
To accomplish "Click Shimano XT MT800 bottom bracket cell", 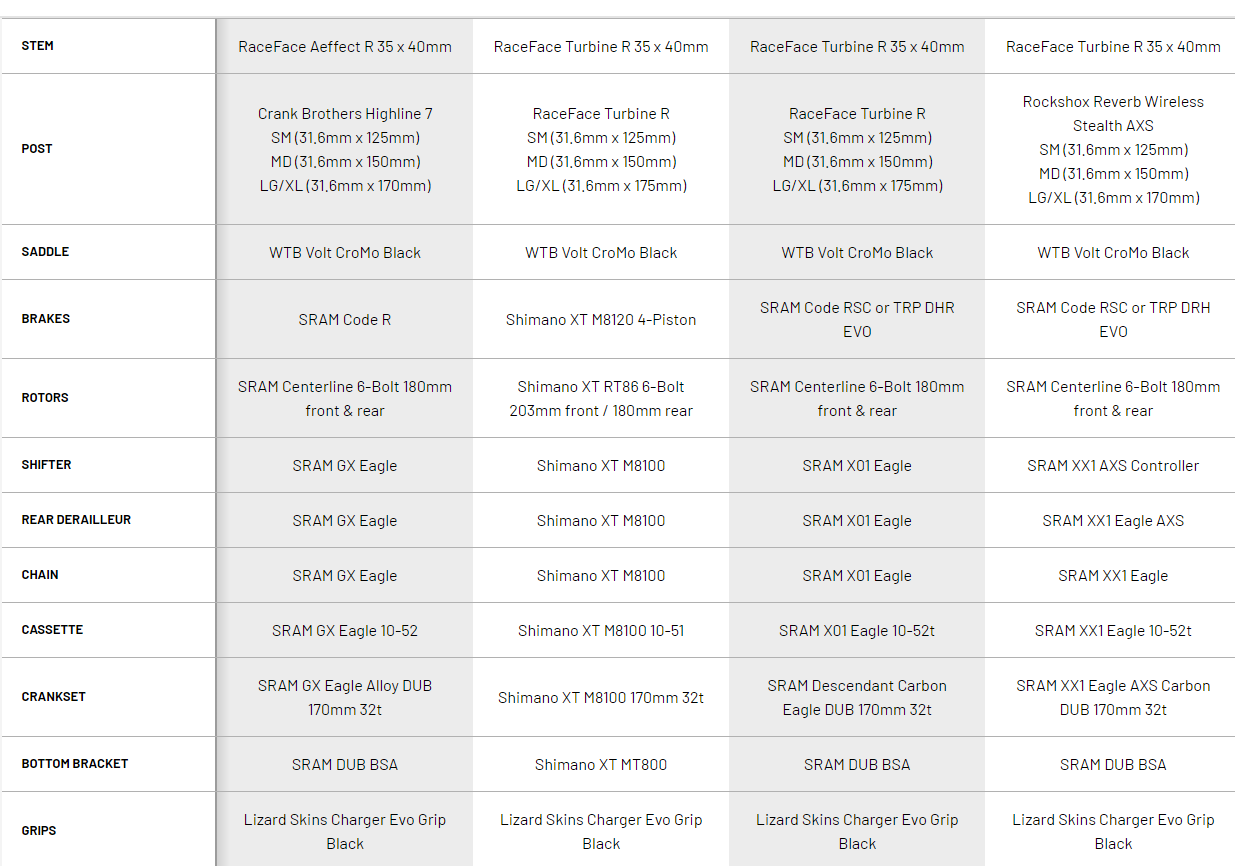I will pyautogui.click(x=601, y=765).
